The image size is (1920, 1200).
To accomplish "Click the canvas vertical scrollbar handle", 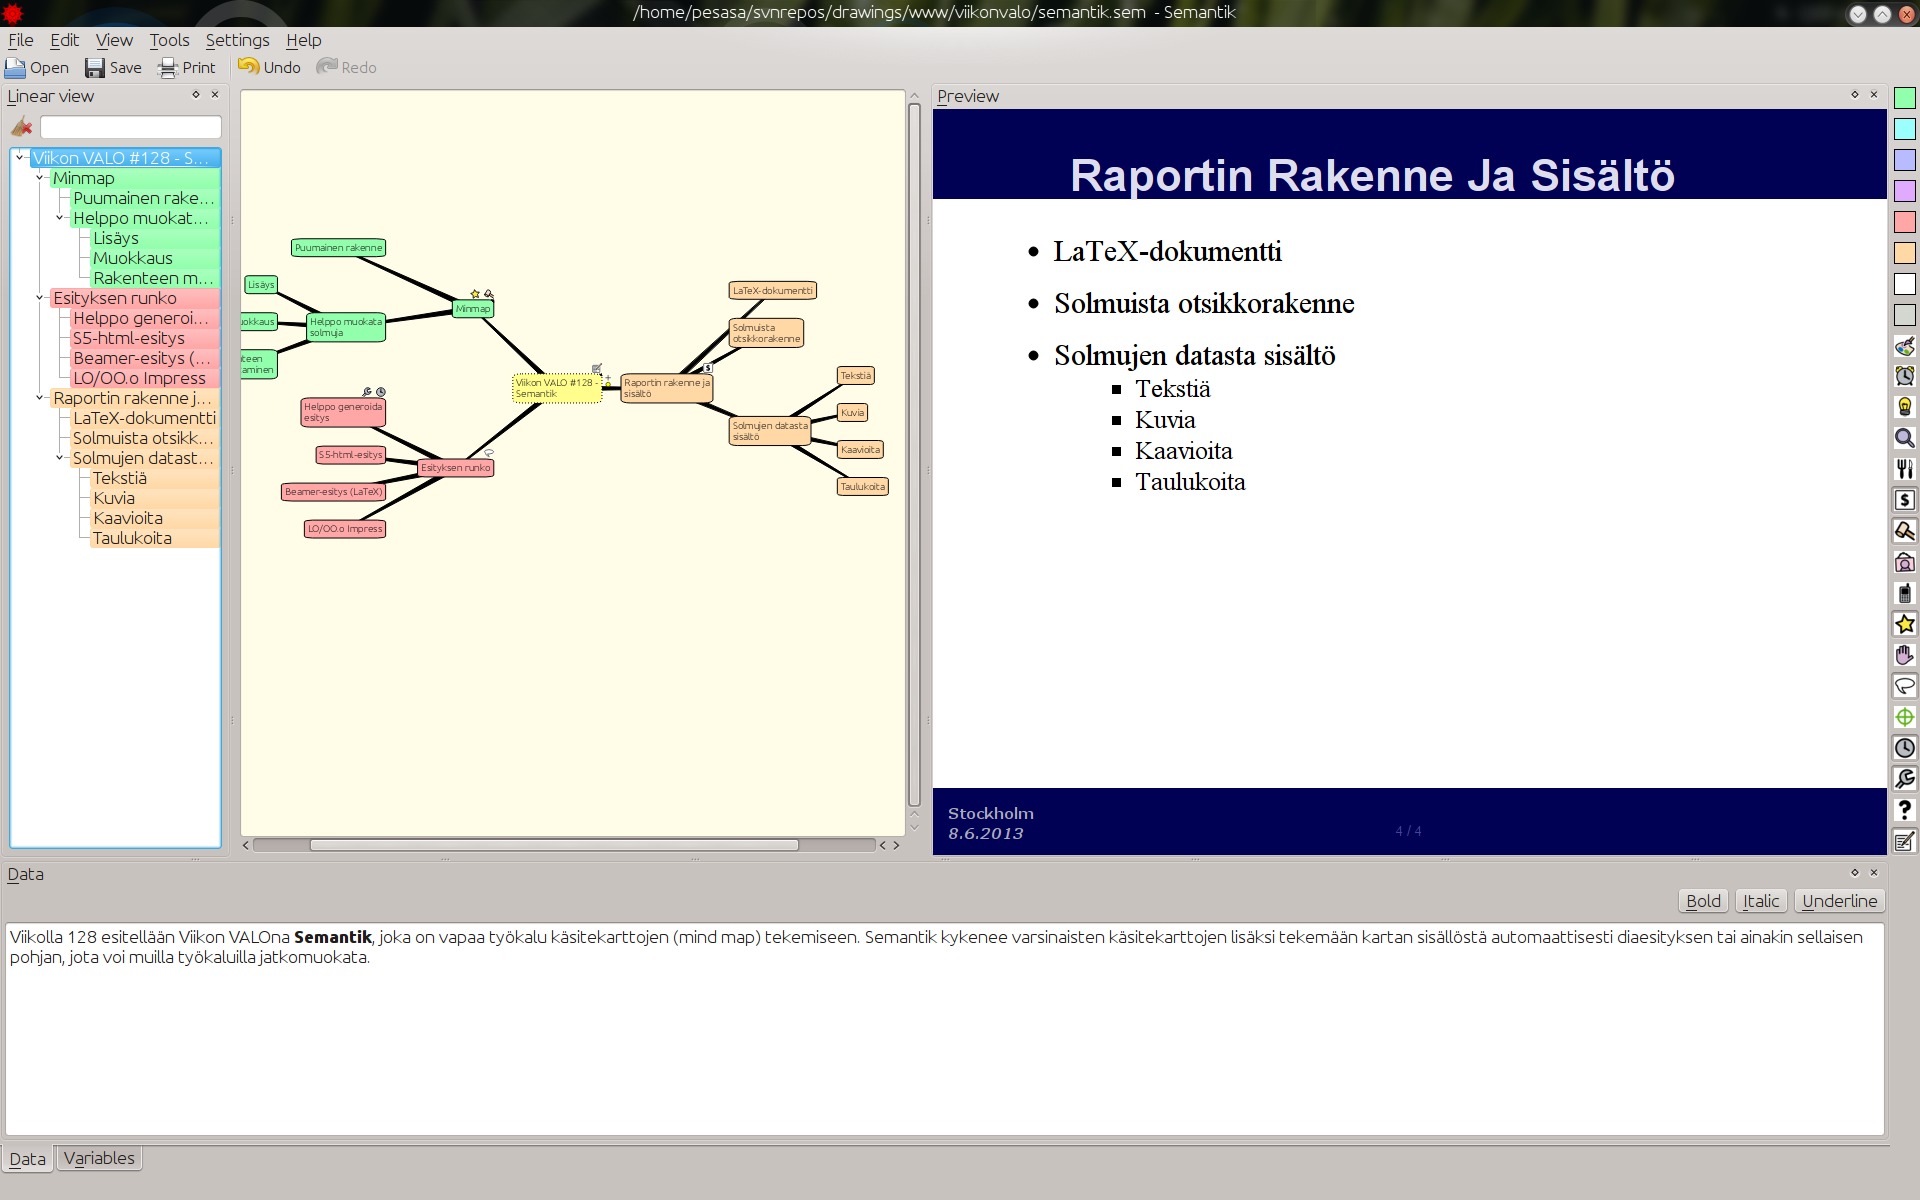I will click(914, 455).
